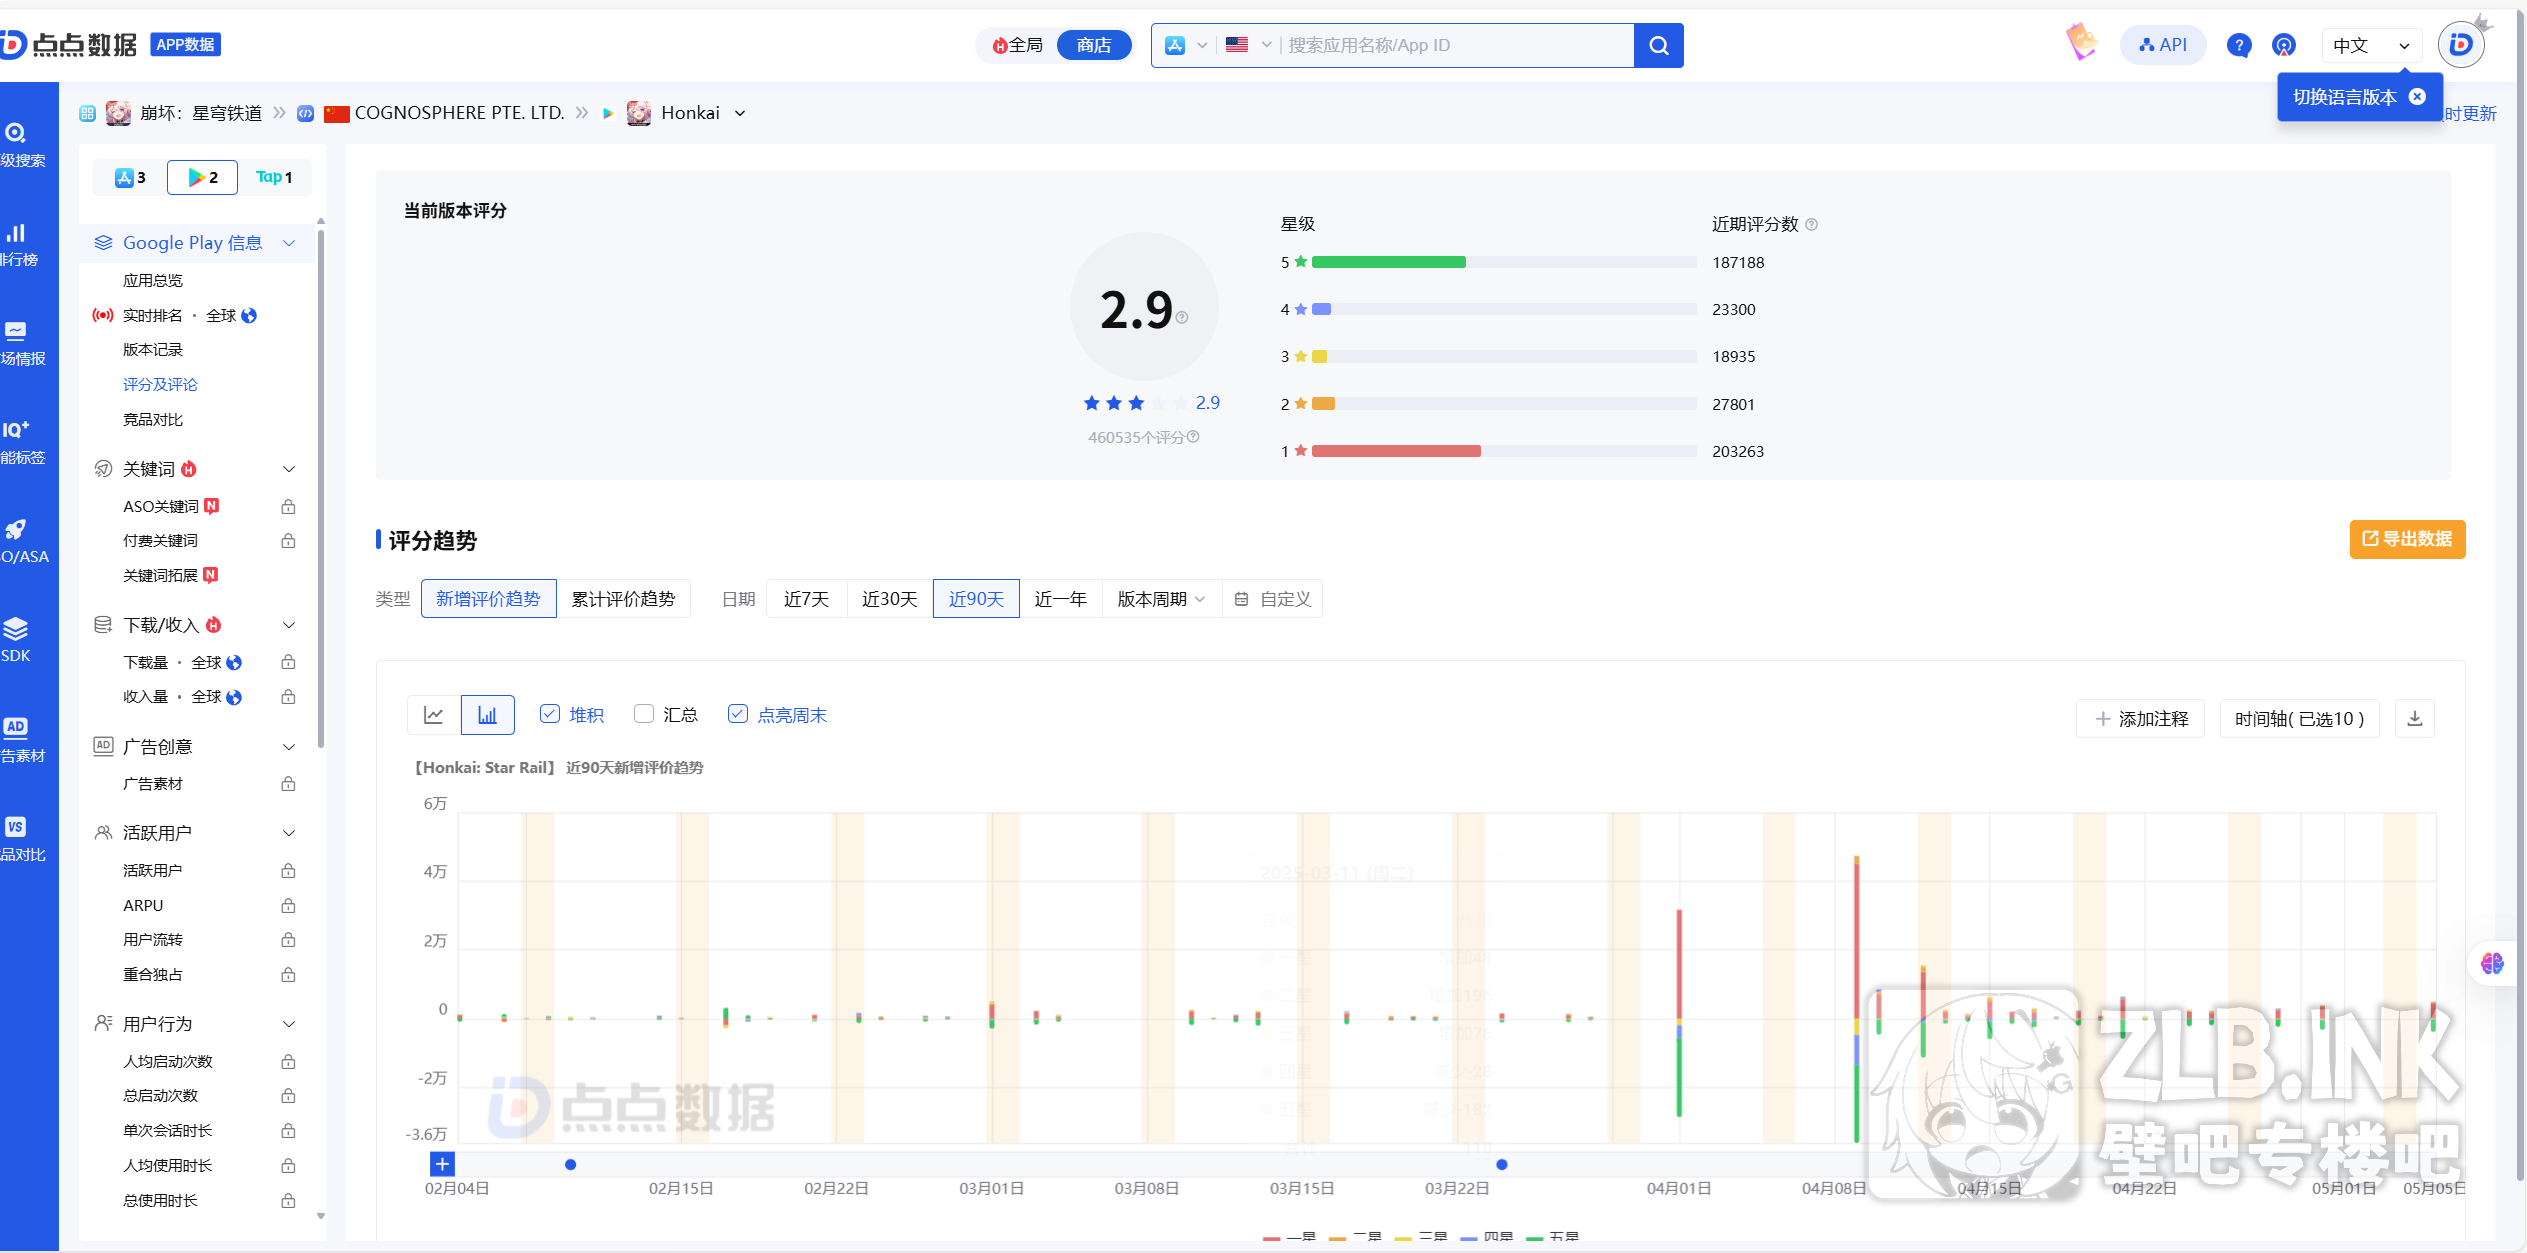Screen dimensions: 2527x1253
Task: Open 评分及评论 menu item
Action: click(x=160, y=385)
